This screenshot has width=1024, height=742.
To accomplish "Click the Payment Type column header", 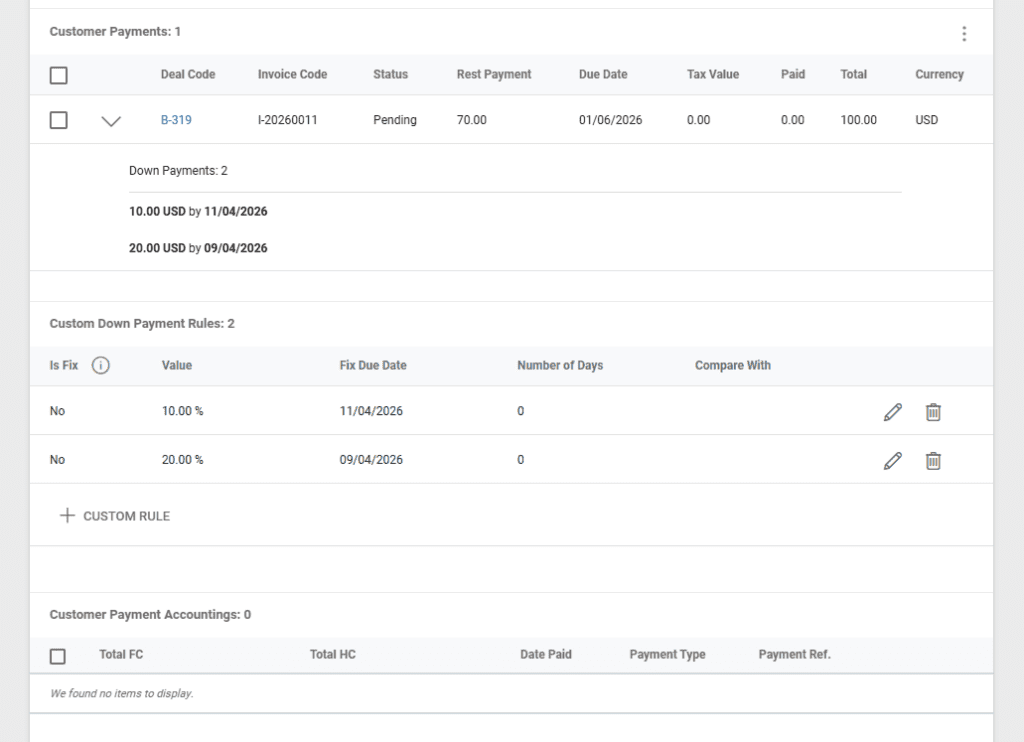I will click(667, 655).
